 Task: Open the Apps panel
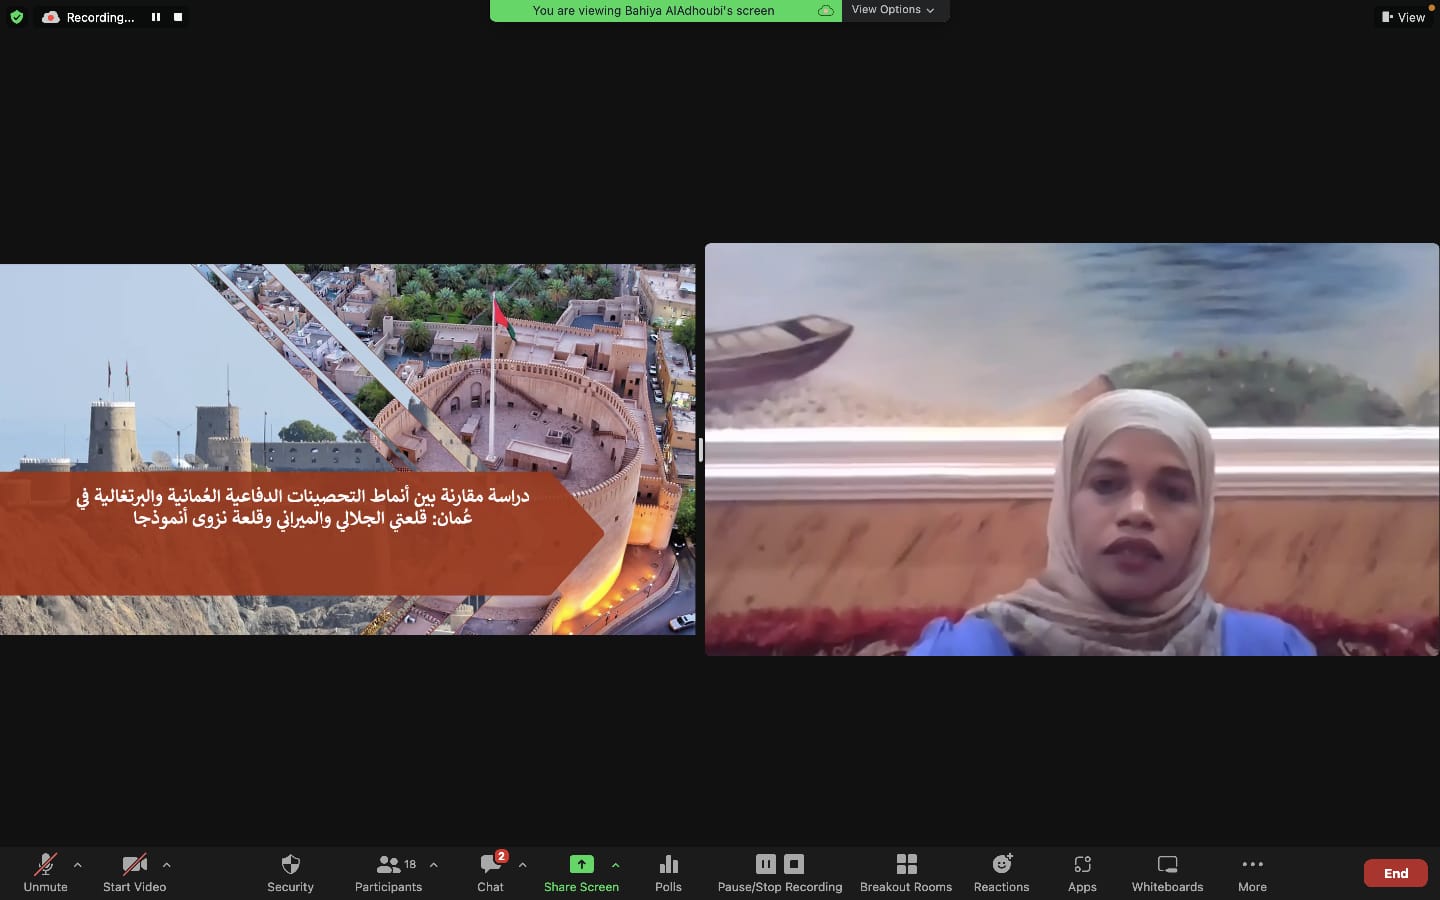tap(1082, 872)
